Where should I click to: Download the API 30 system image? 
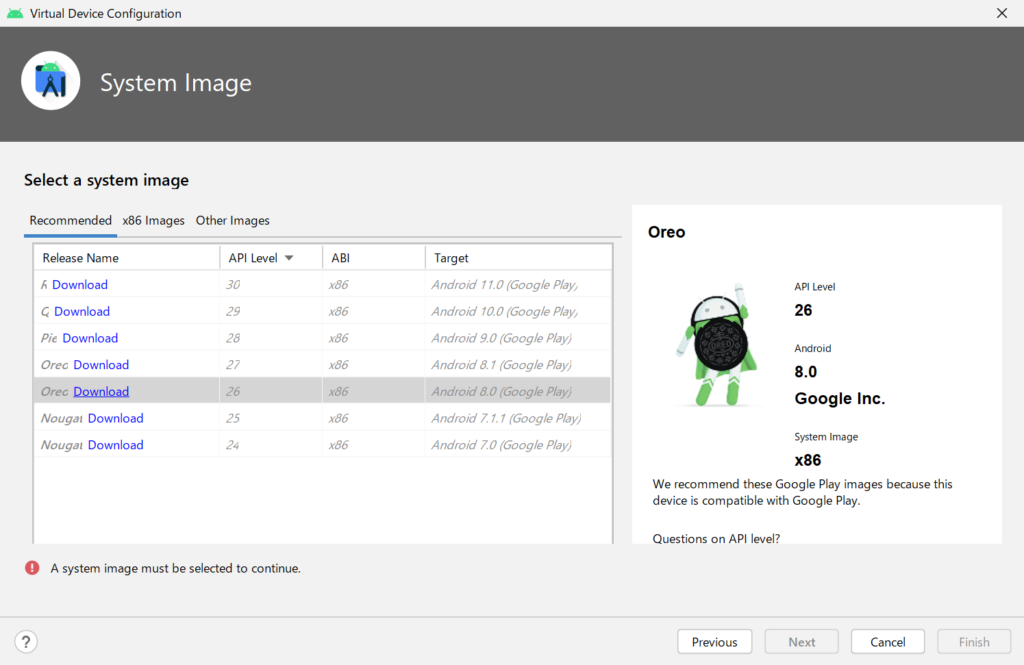tap(80, 285)
